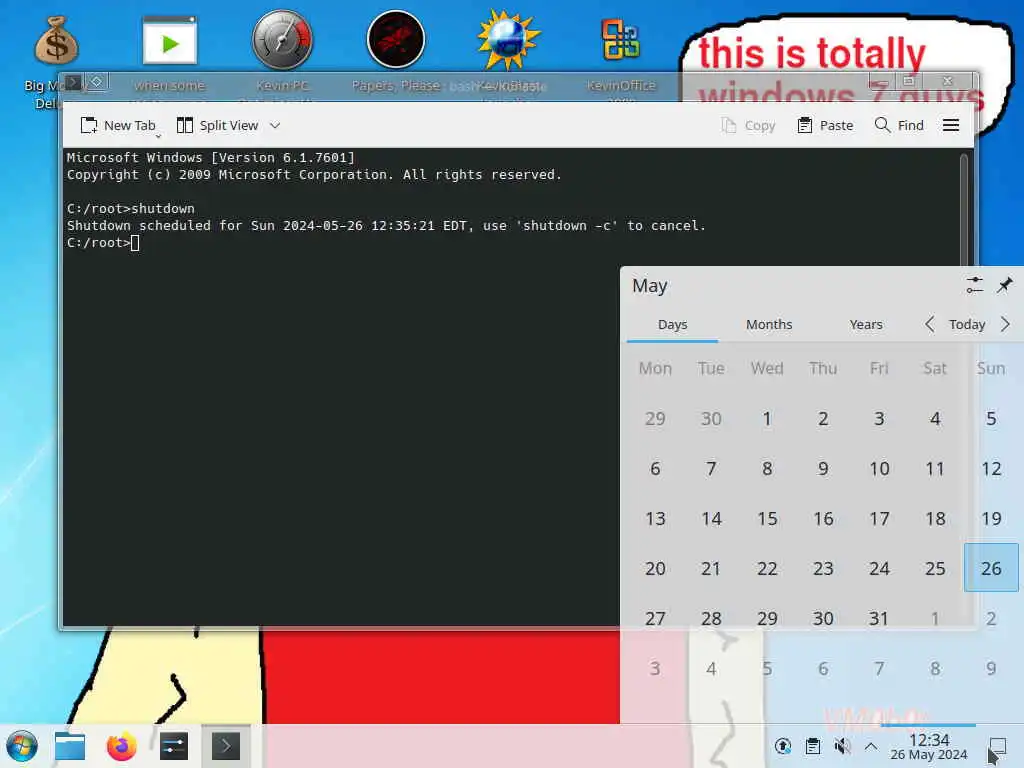1024x768 pixels.
Task: Toggle keep-above pin on Konsole title bar
Action: 97,82
